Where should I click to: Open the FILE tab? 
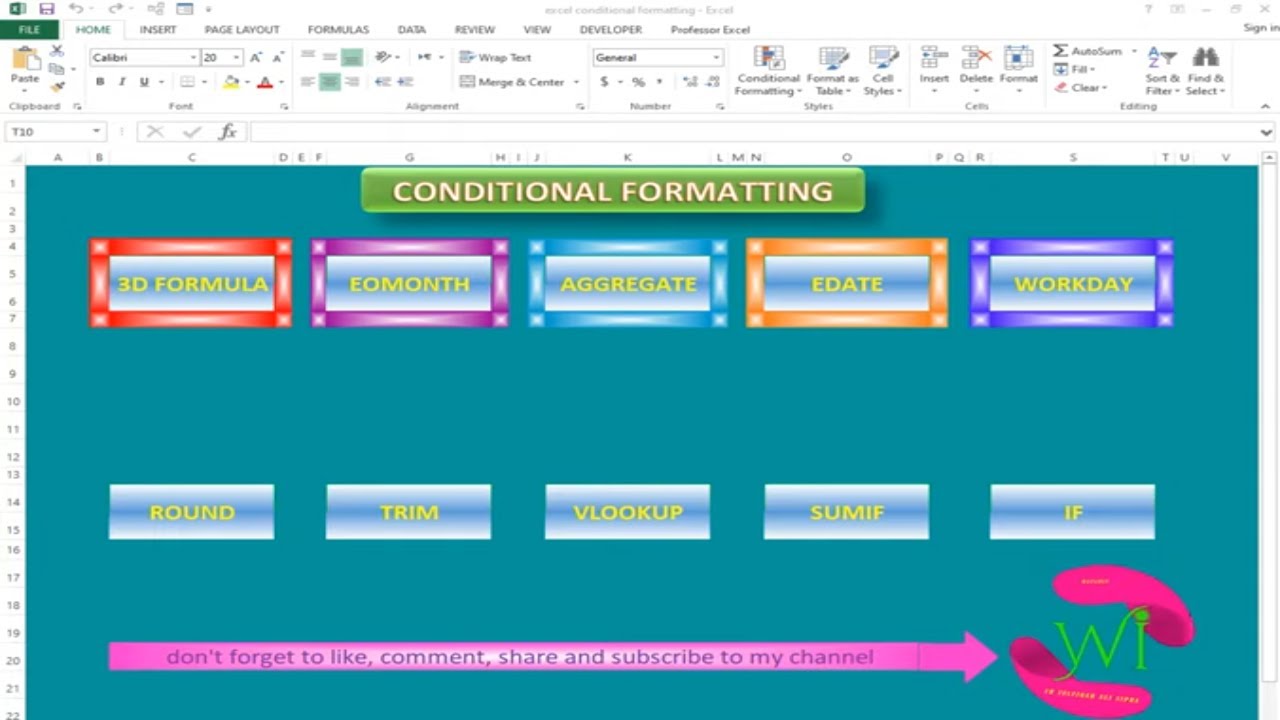pos(29,30)
